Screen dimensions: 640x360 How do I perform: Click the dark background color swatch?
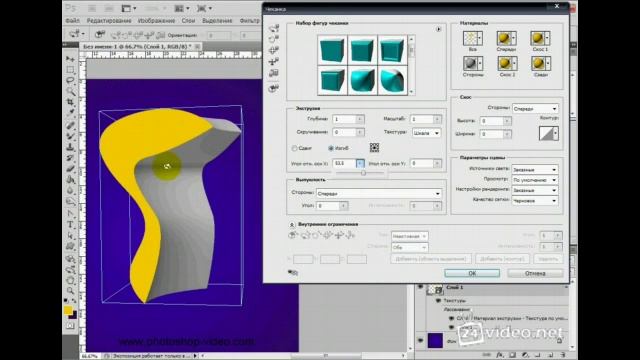pyautogui.click(x=73, y=315)
